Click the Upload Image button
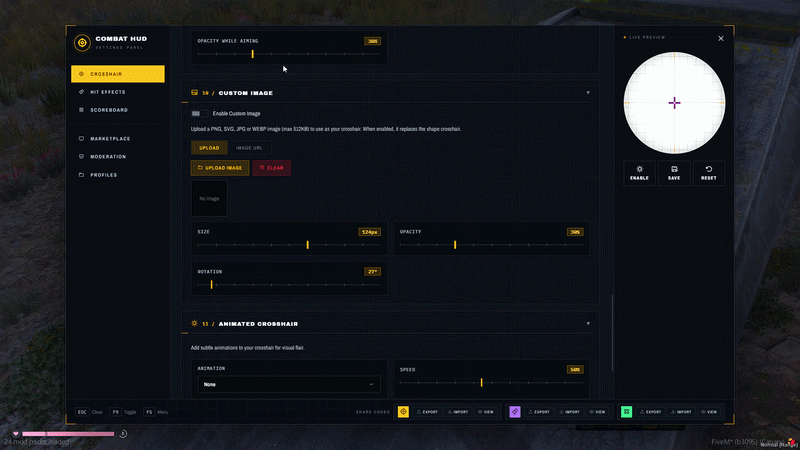Screen dimensions: 800x450 coord(220,168)
